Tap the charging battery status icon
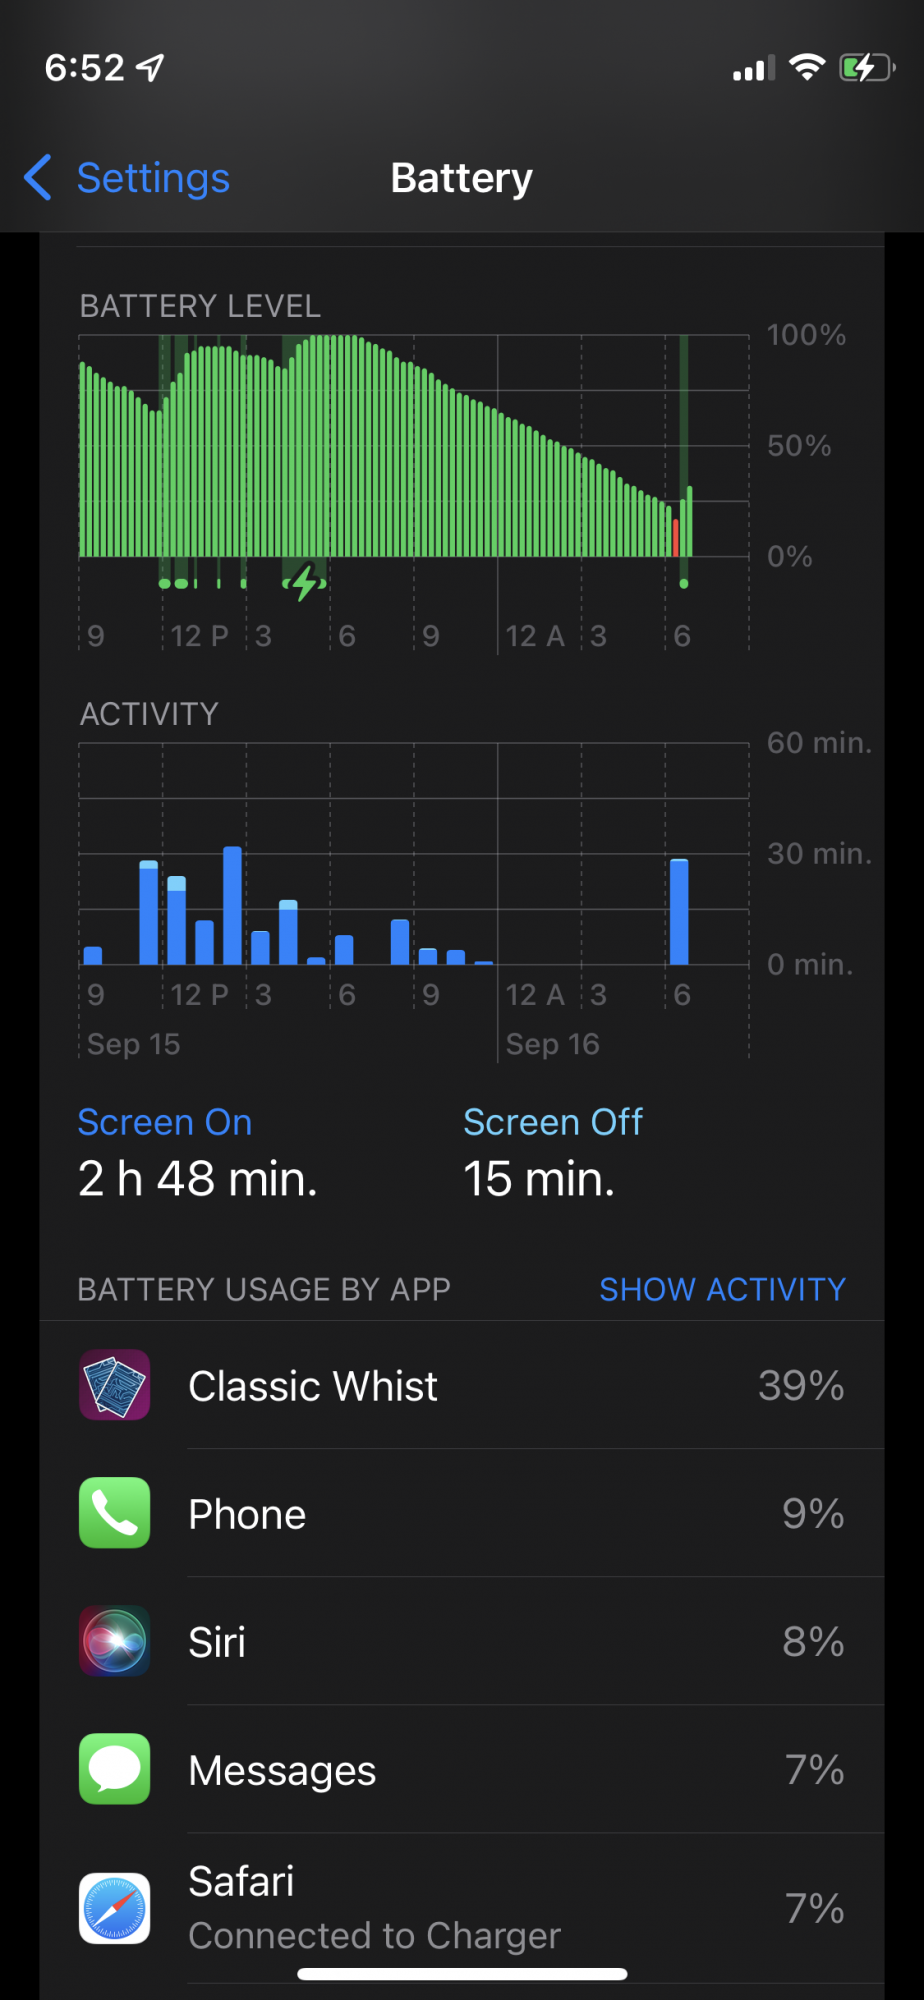 866,67
